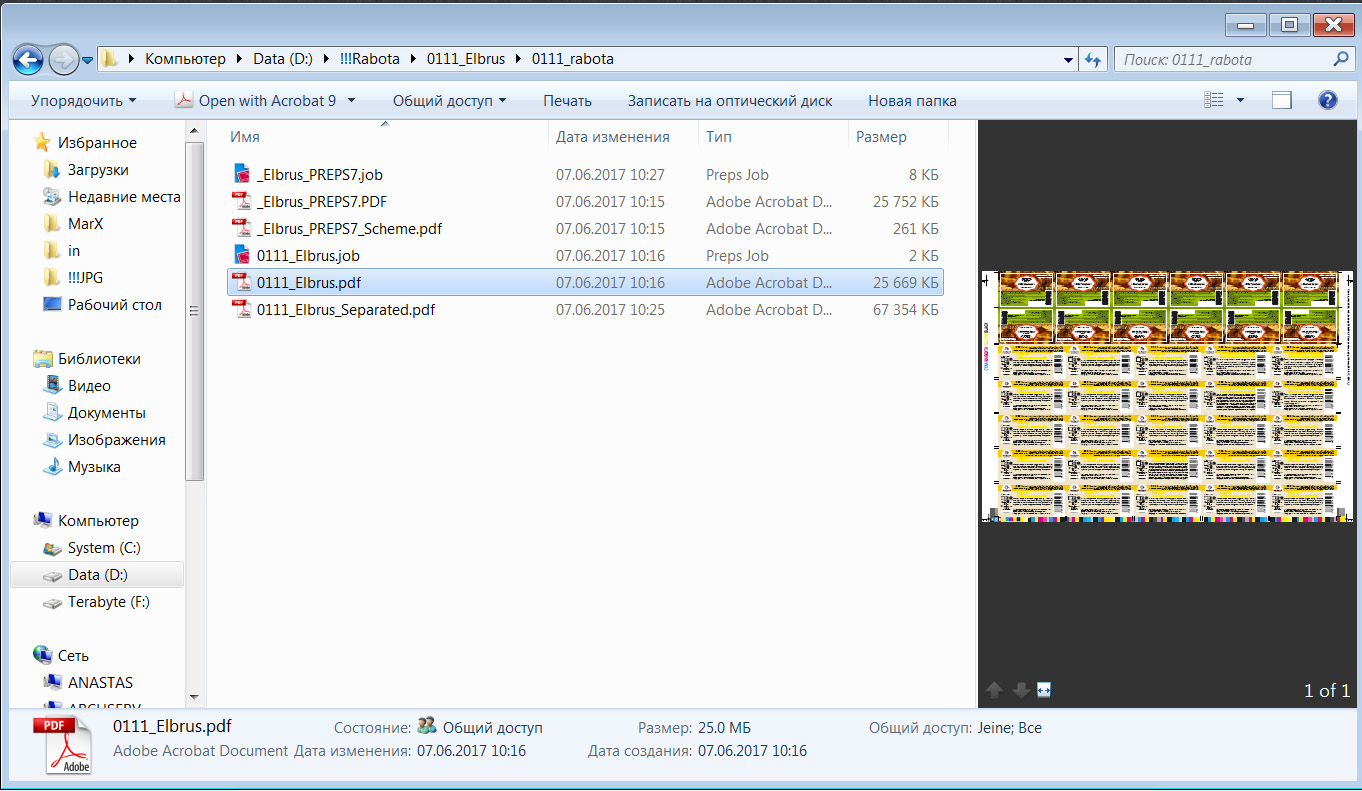The width and height of the screenshot is (1362, 791).
Task: Click 'Компьютер' in the address breadcrumb
Action: coord(185,59)
